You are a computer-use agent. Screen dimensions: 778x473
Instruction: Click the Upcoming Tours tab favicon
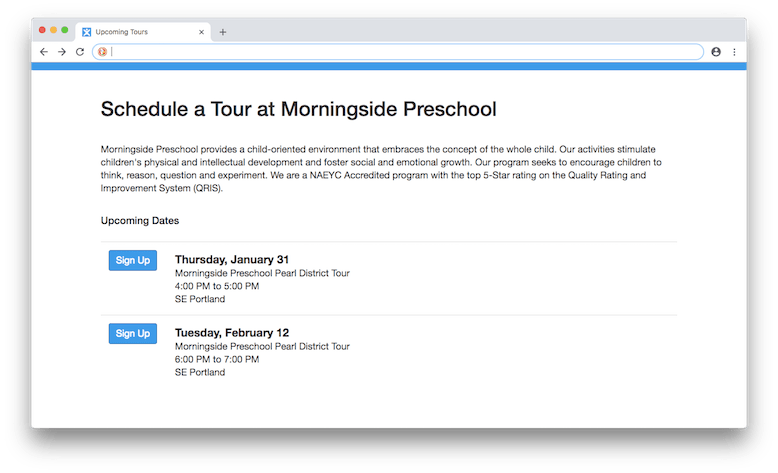[x=87, y=32]
